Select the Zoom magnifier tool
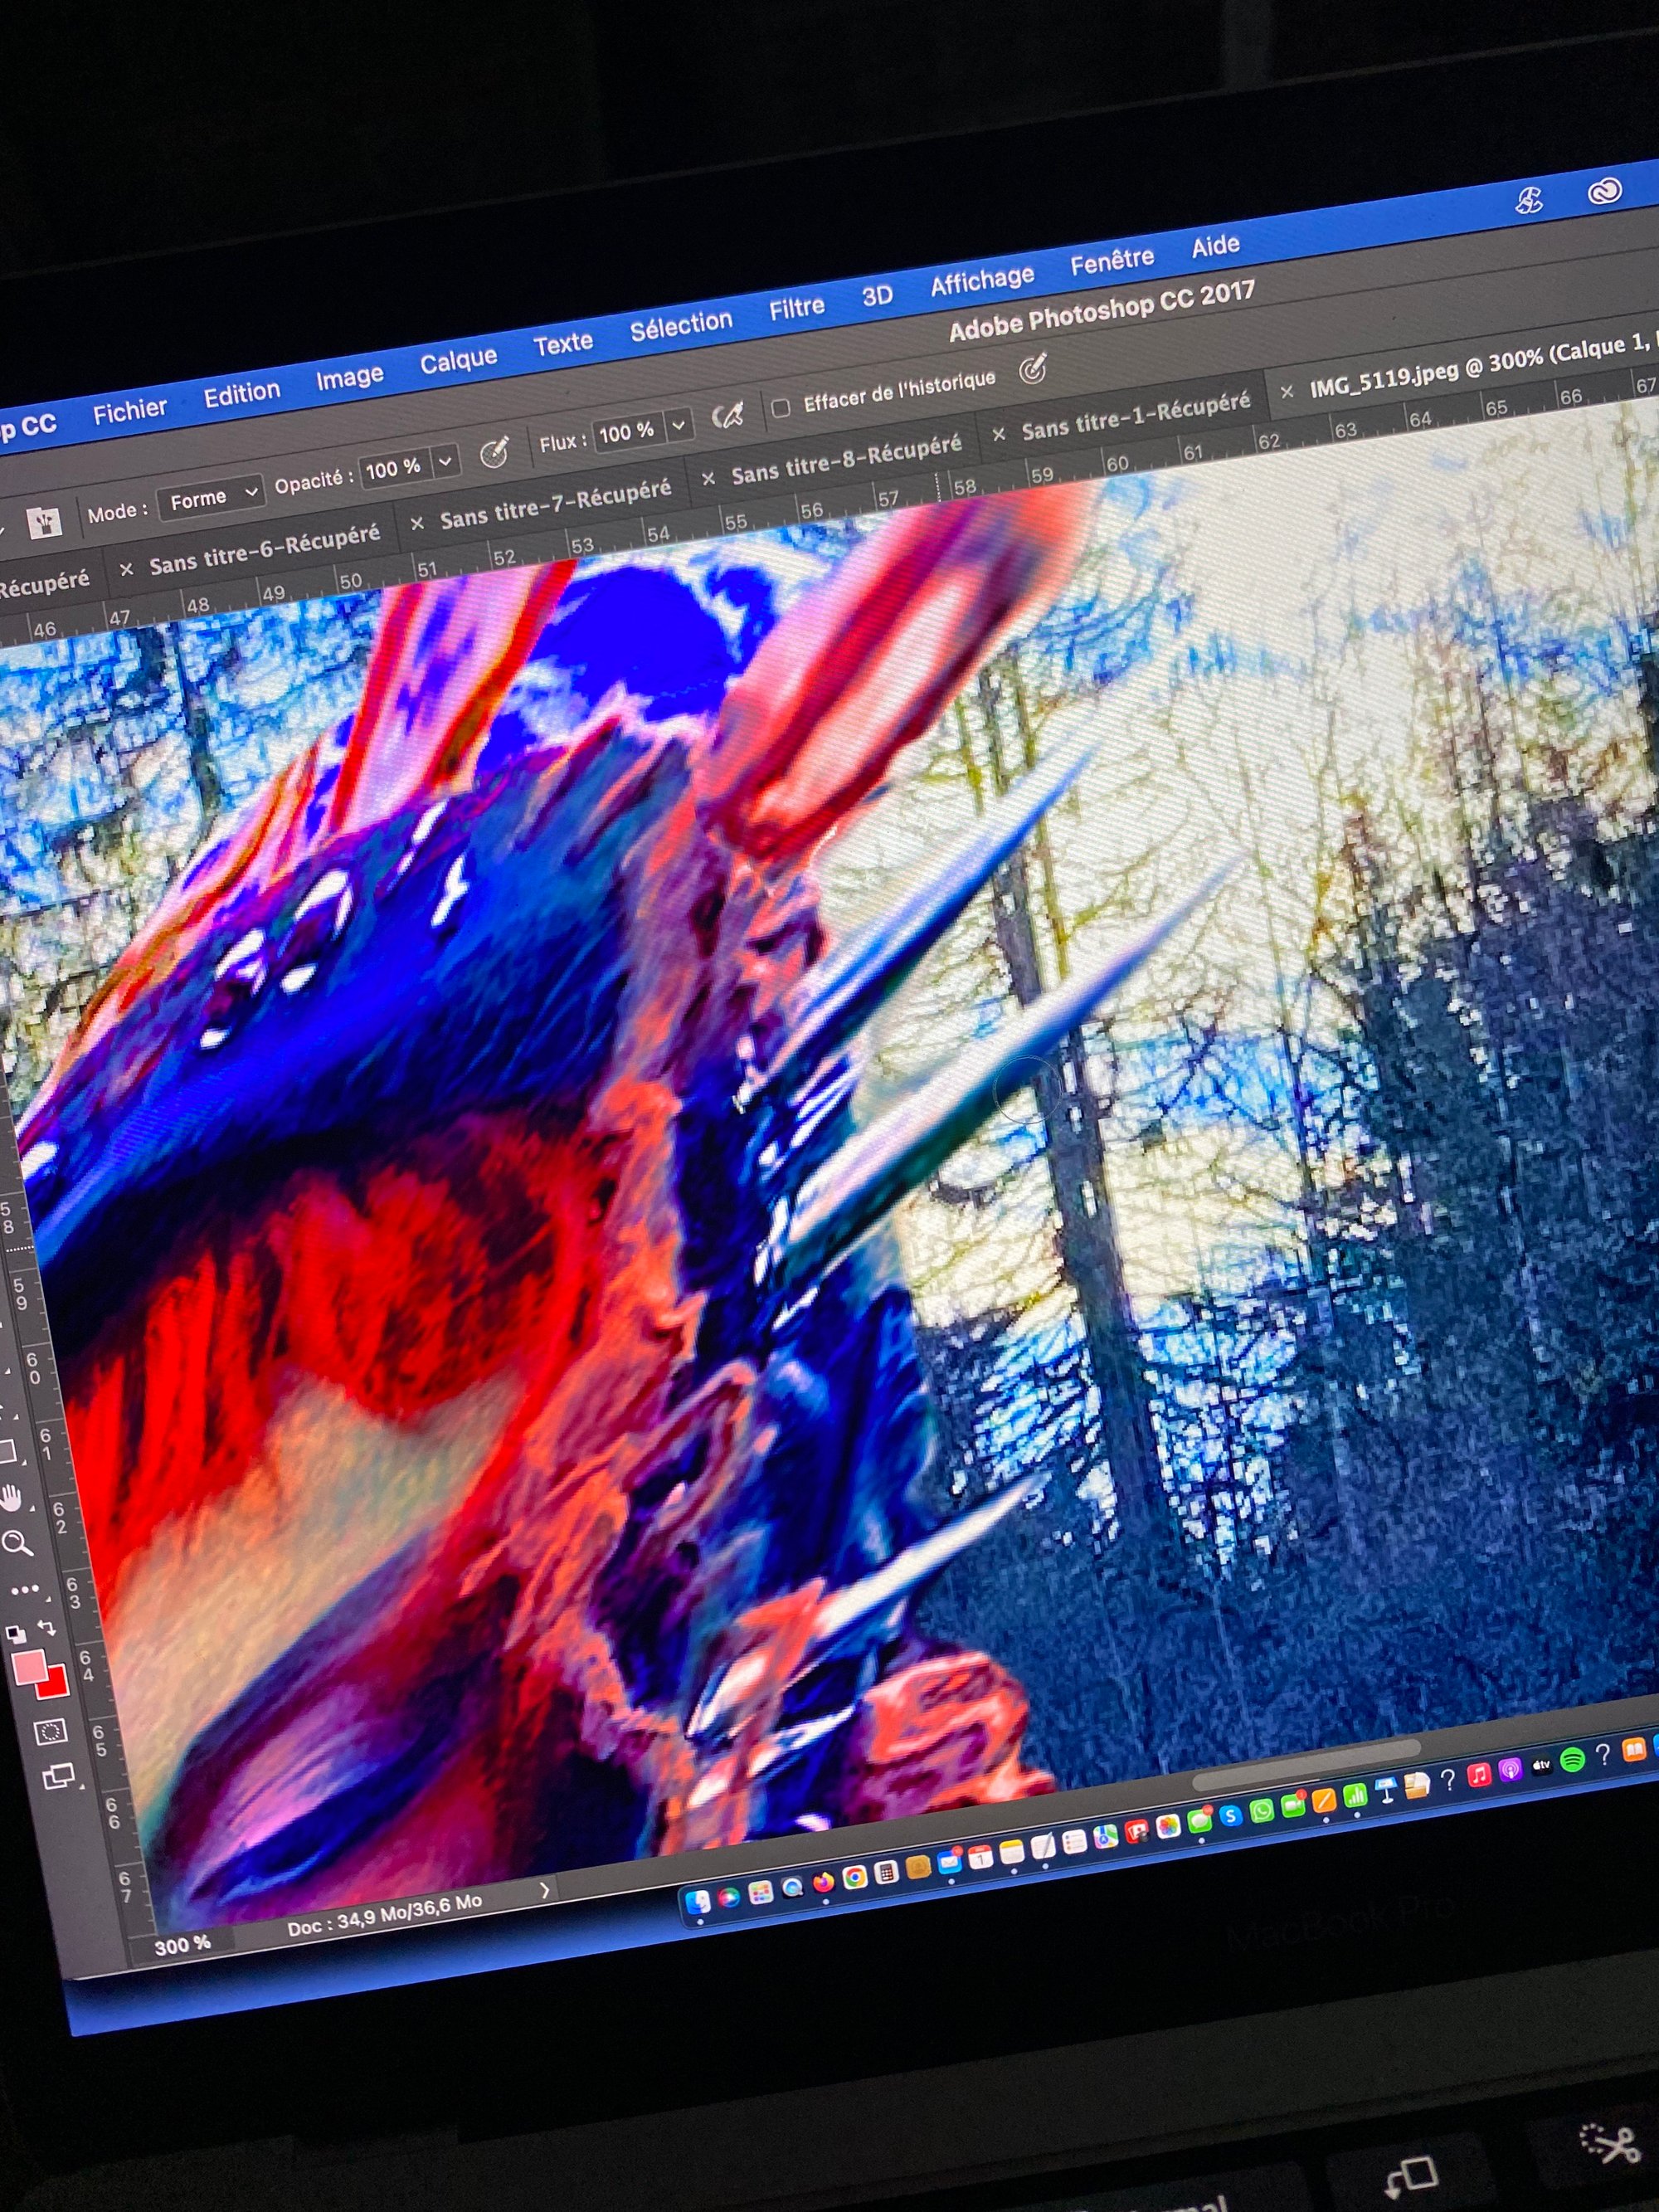 click(17, 1544)
